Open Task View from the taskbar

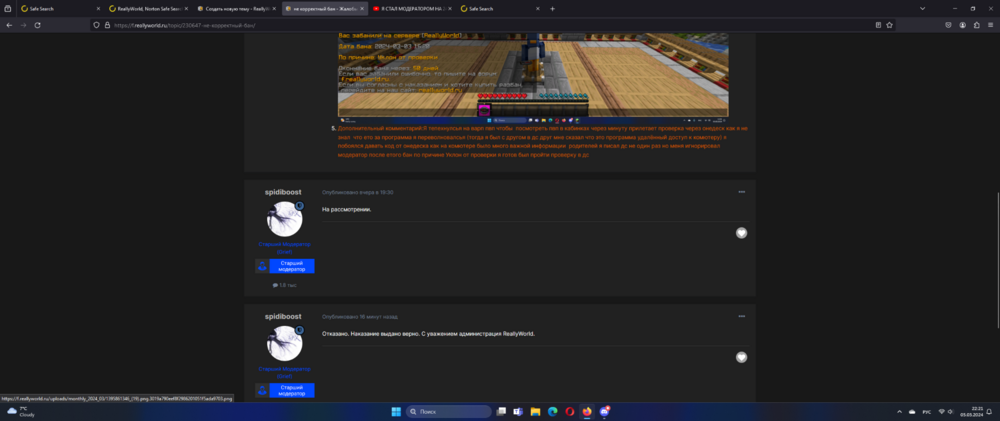click(x=501, y=411)
